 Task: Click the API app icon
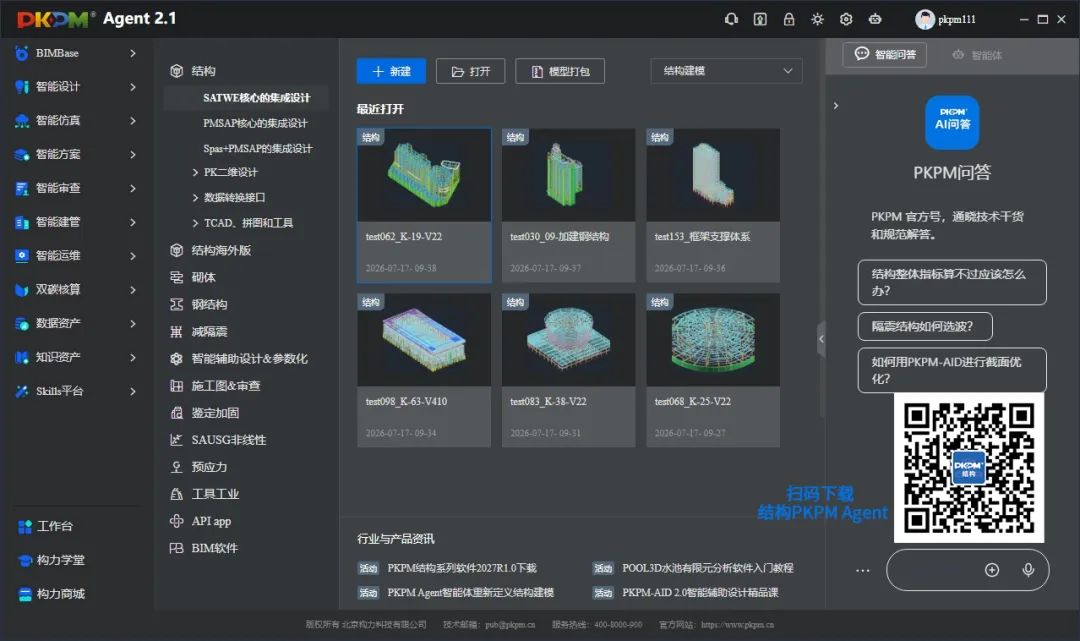click(176, 521)
